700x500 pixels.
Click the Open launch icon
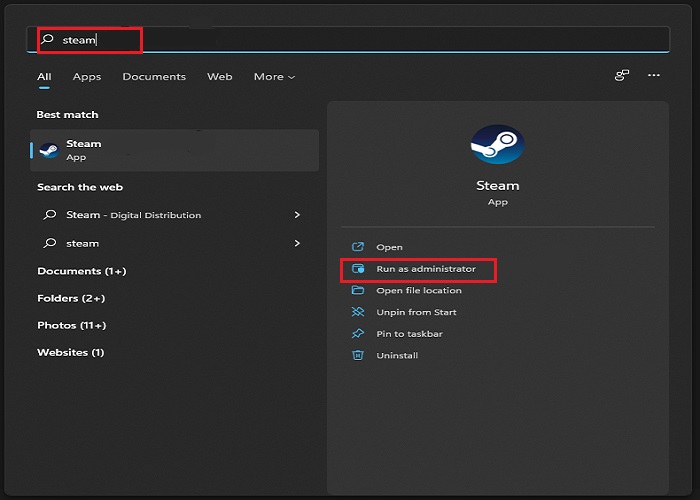click(x=358, y=246)
